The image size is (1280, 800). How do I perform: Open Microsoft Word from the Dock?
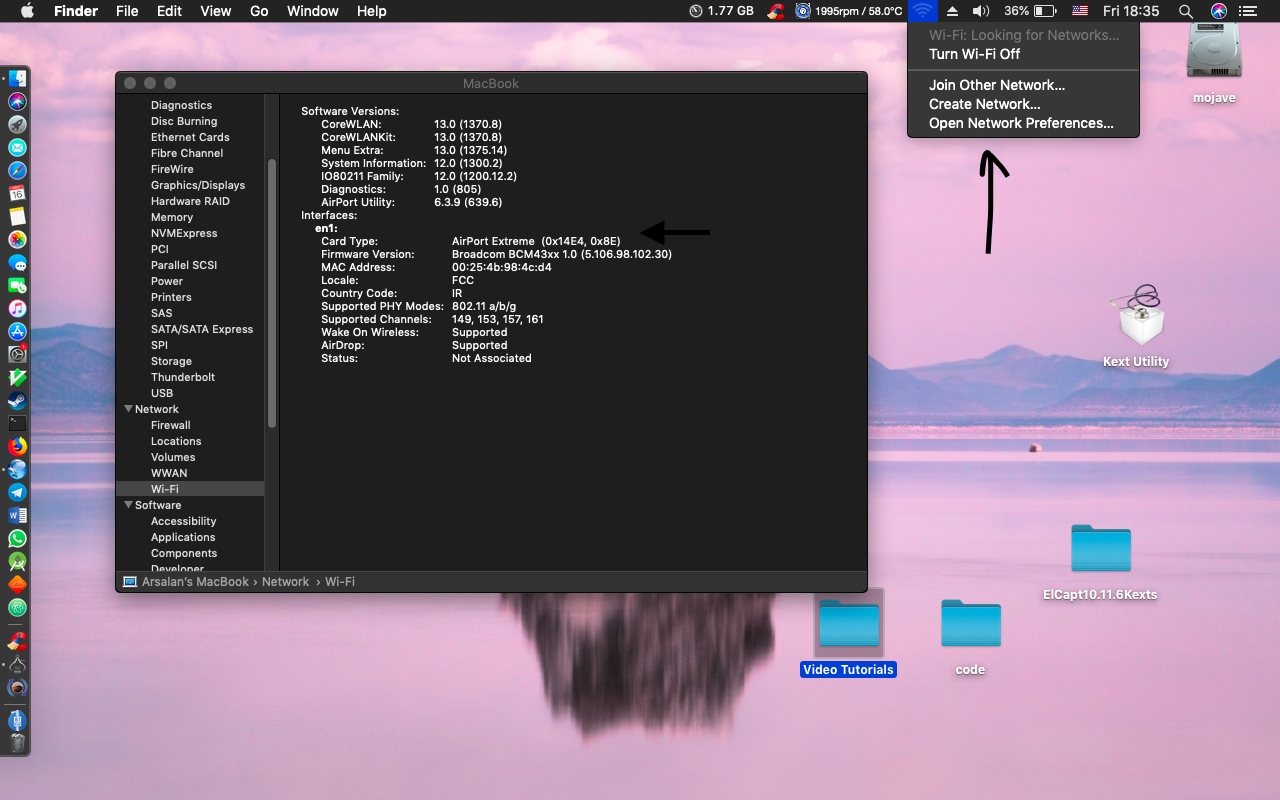17,516
